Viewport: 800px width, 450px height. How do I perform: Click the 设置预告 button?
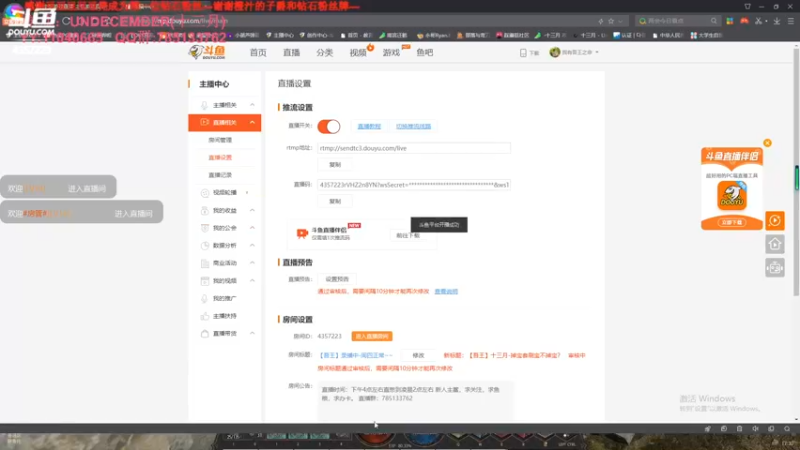(337, 279)
